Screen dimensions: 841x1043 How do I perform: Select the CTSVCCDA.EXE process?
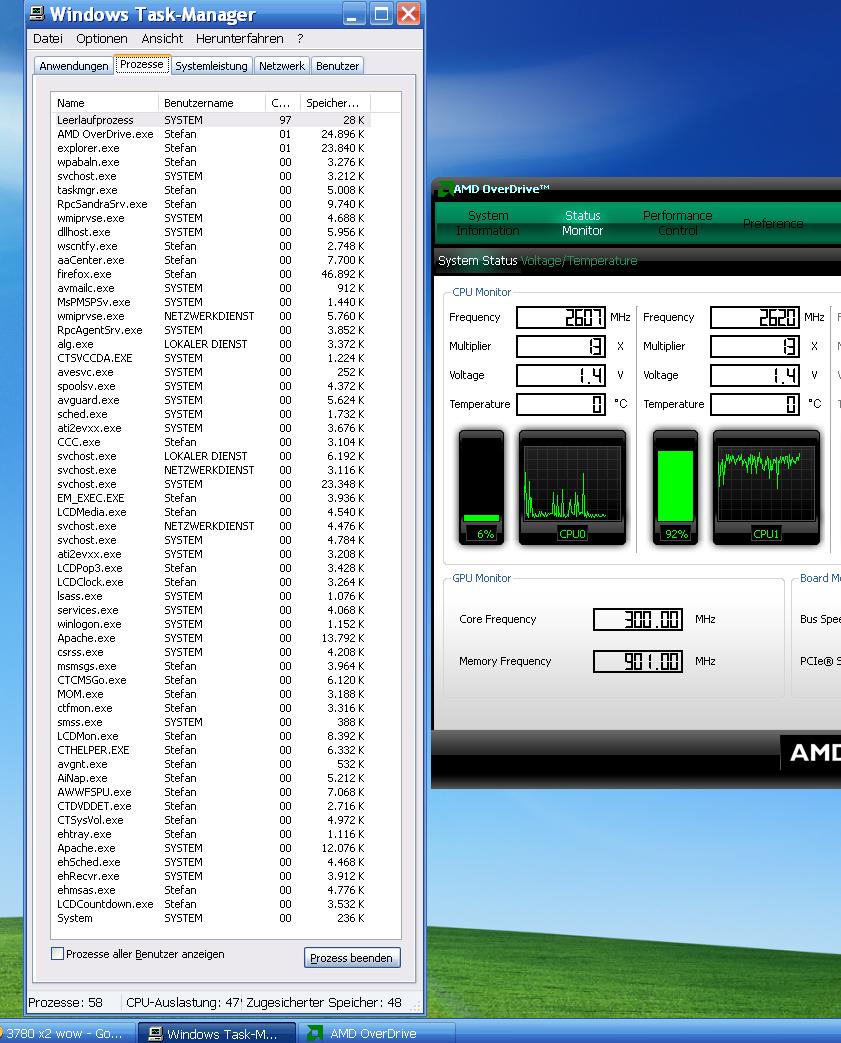211,358
